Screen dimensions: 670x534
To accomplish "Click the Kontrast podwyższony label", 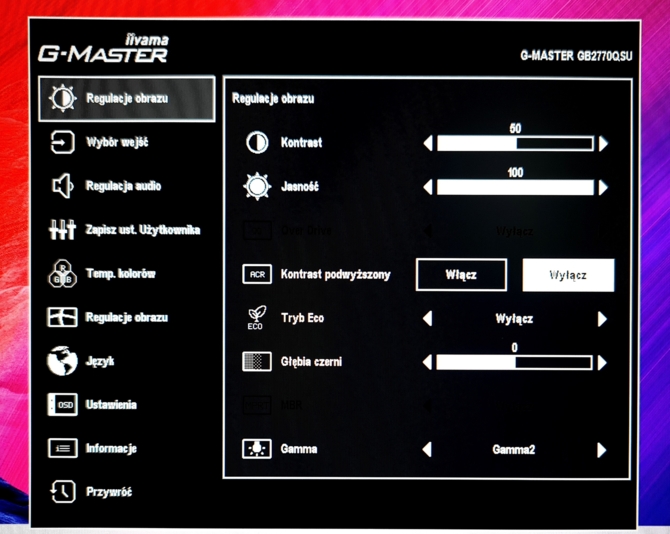I will (x=335, y=274).
